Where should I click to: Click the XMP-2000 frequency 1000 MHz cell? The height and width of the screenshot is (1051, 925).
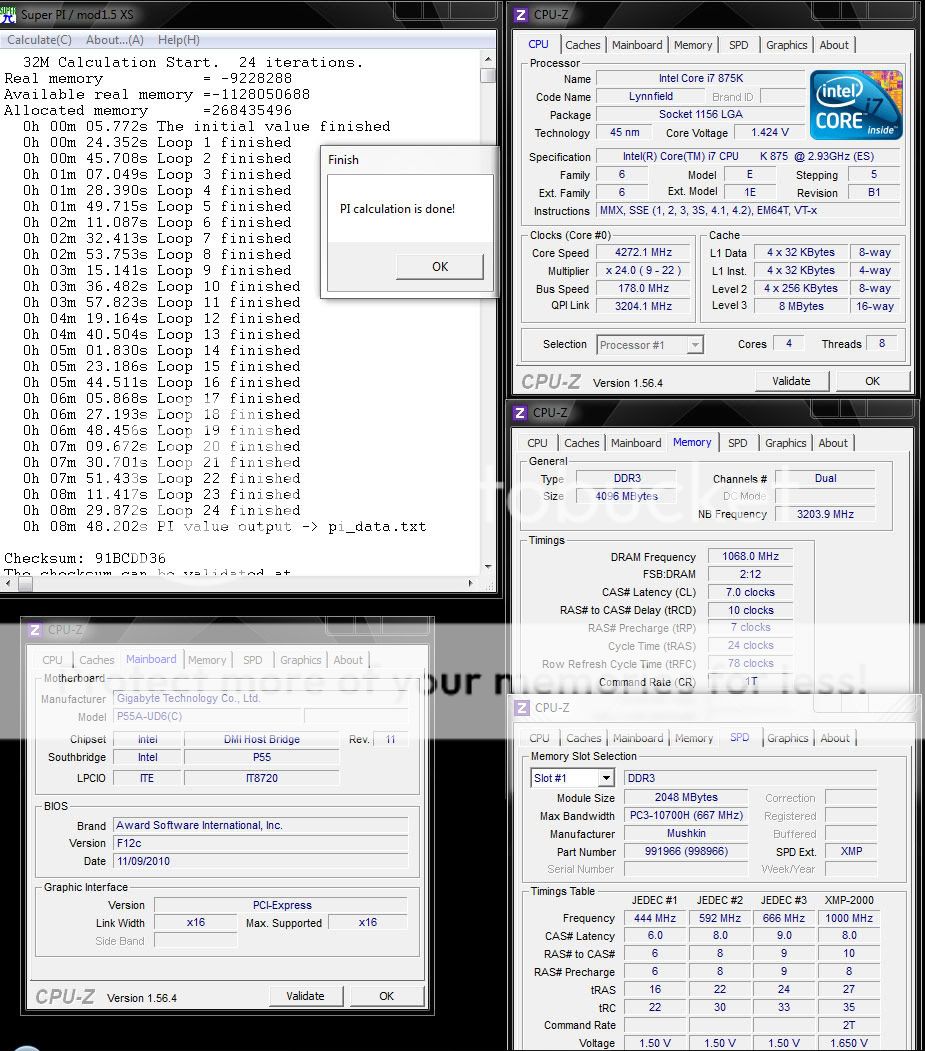(849, 918)
